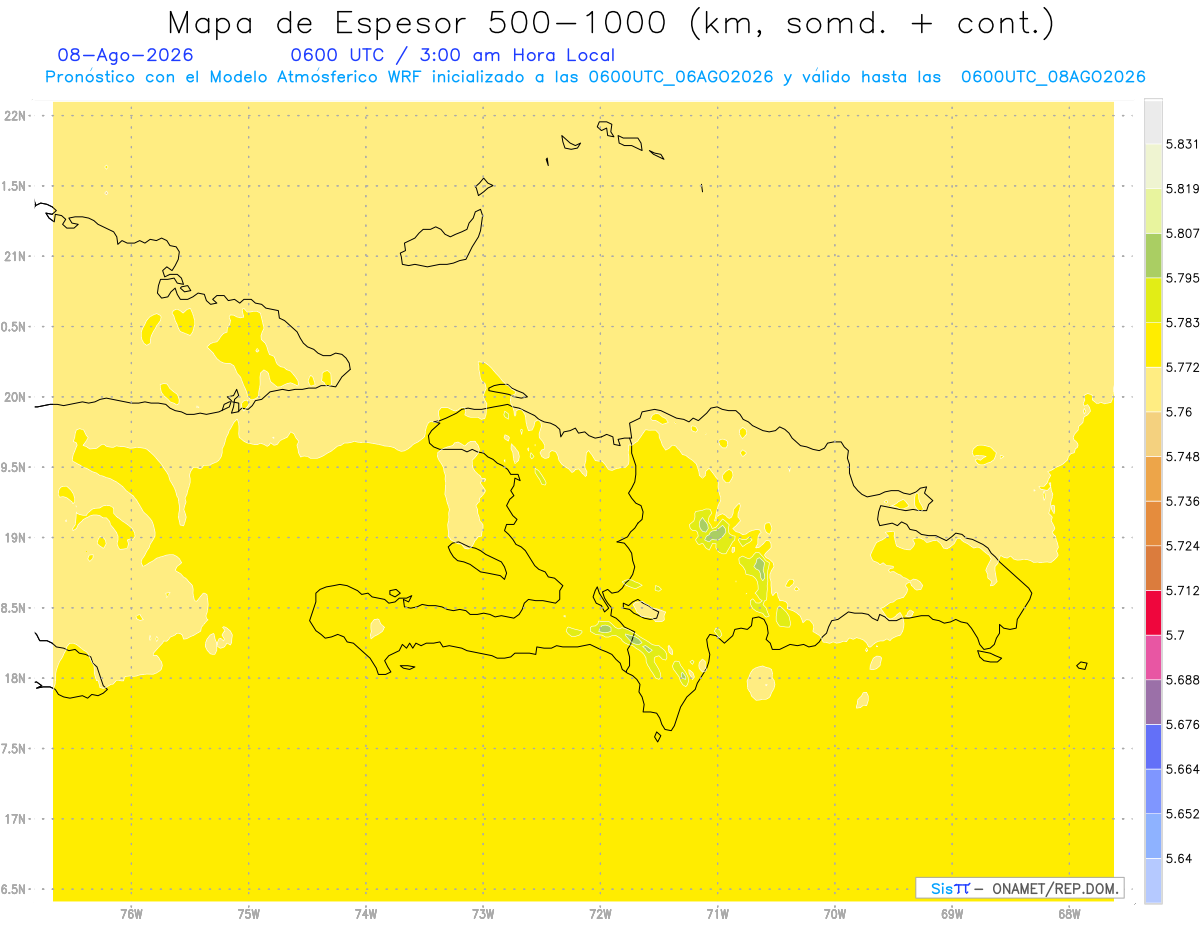Click the colorbar value 5.652

point(1183,814)
